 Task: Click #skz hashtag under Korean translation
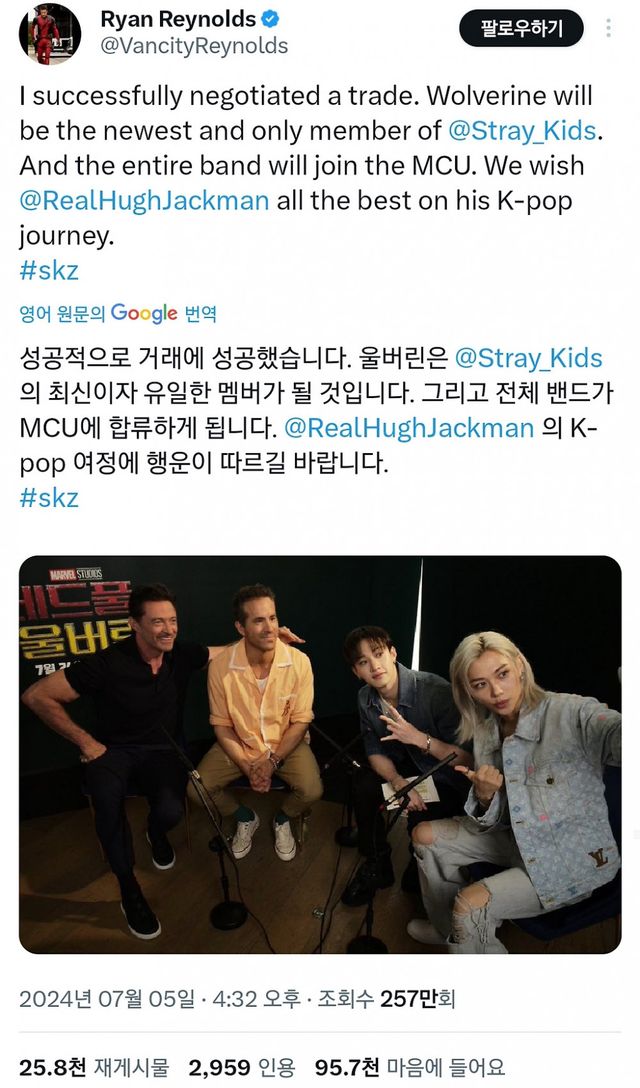(x=49, y=498)
